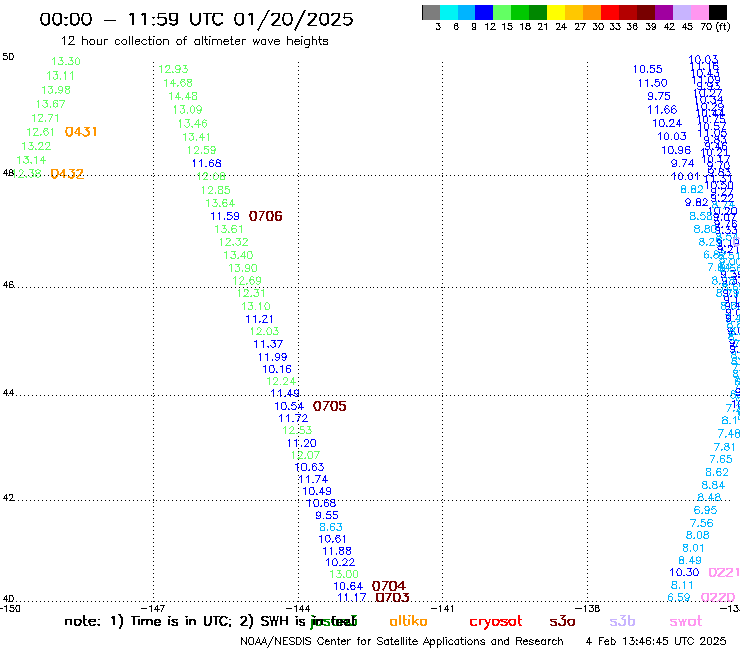Click the orange time label 0431
The image size is (740, 650).
coord(81,132)
